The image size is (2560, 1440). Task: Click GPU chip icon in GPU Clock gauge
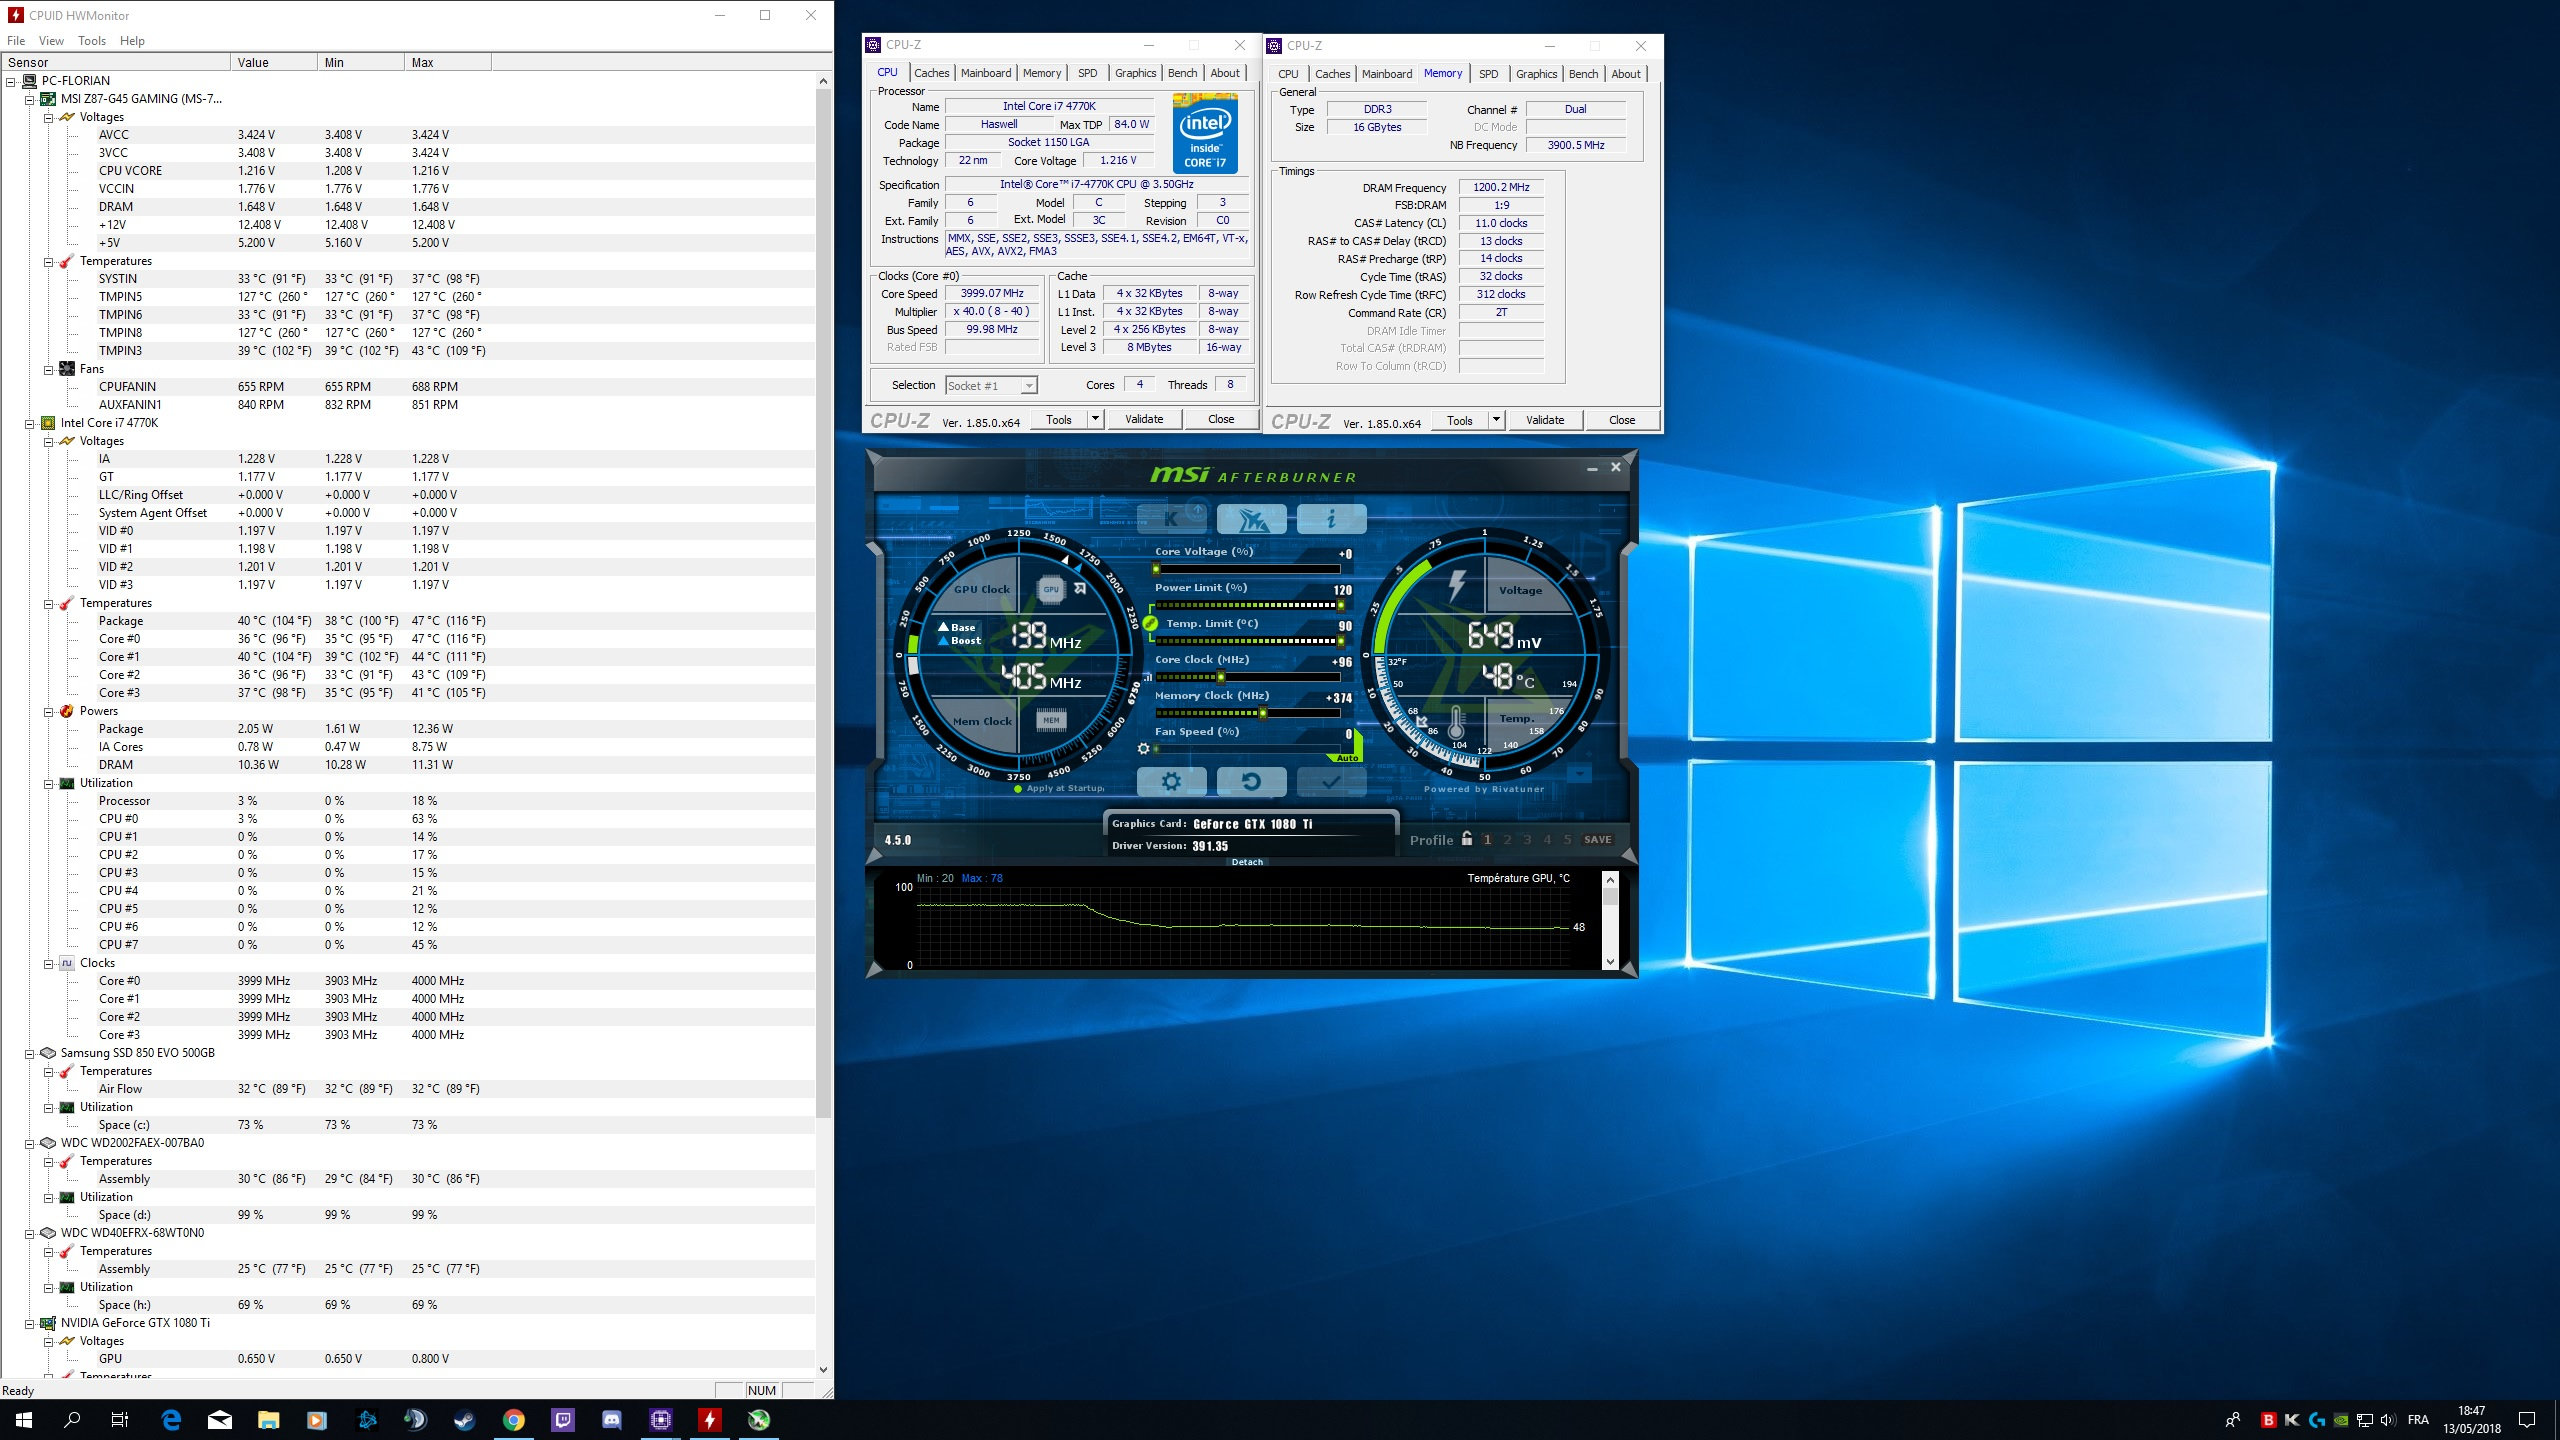click(1051, 589)
